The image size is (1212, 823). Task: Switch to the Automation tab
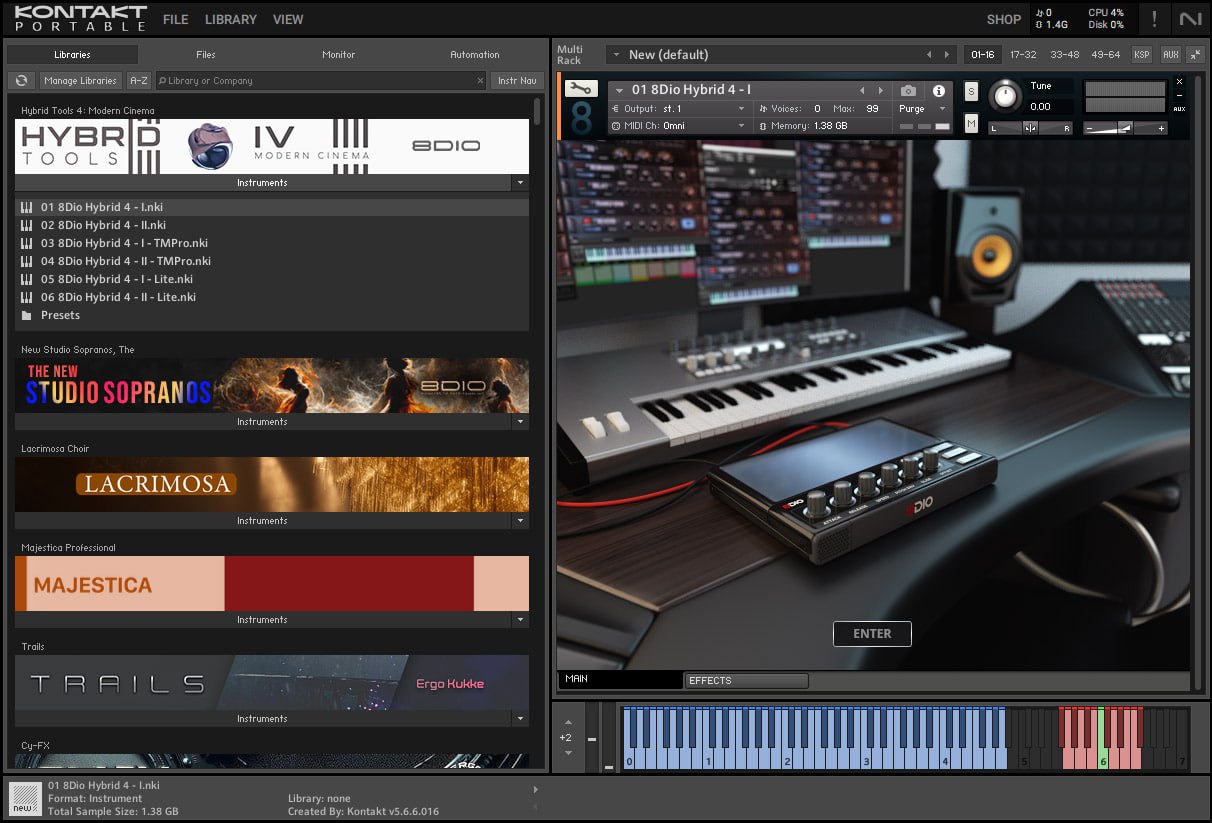(x=475, y=55)
